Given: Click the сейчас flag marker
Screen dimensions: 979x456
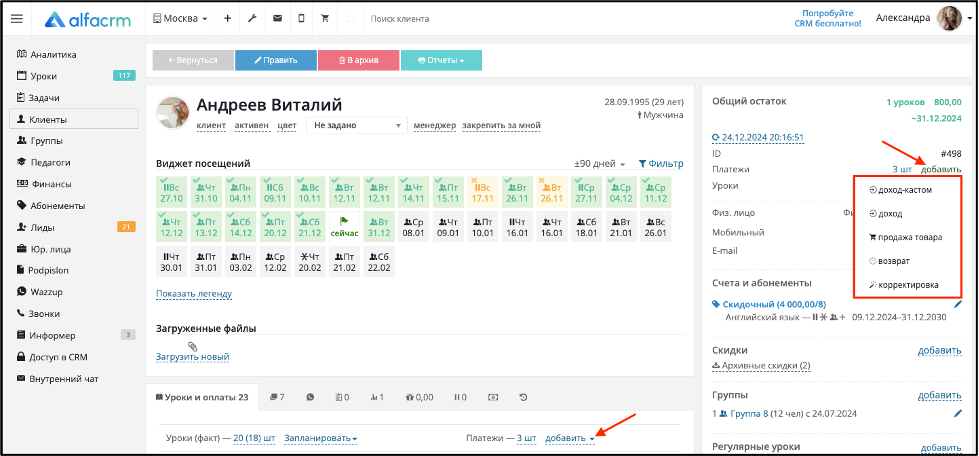Looking at the screenshot, I should [x=344, y=227].
